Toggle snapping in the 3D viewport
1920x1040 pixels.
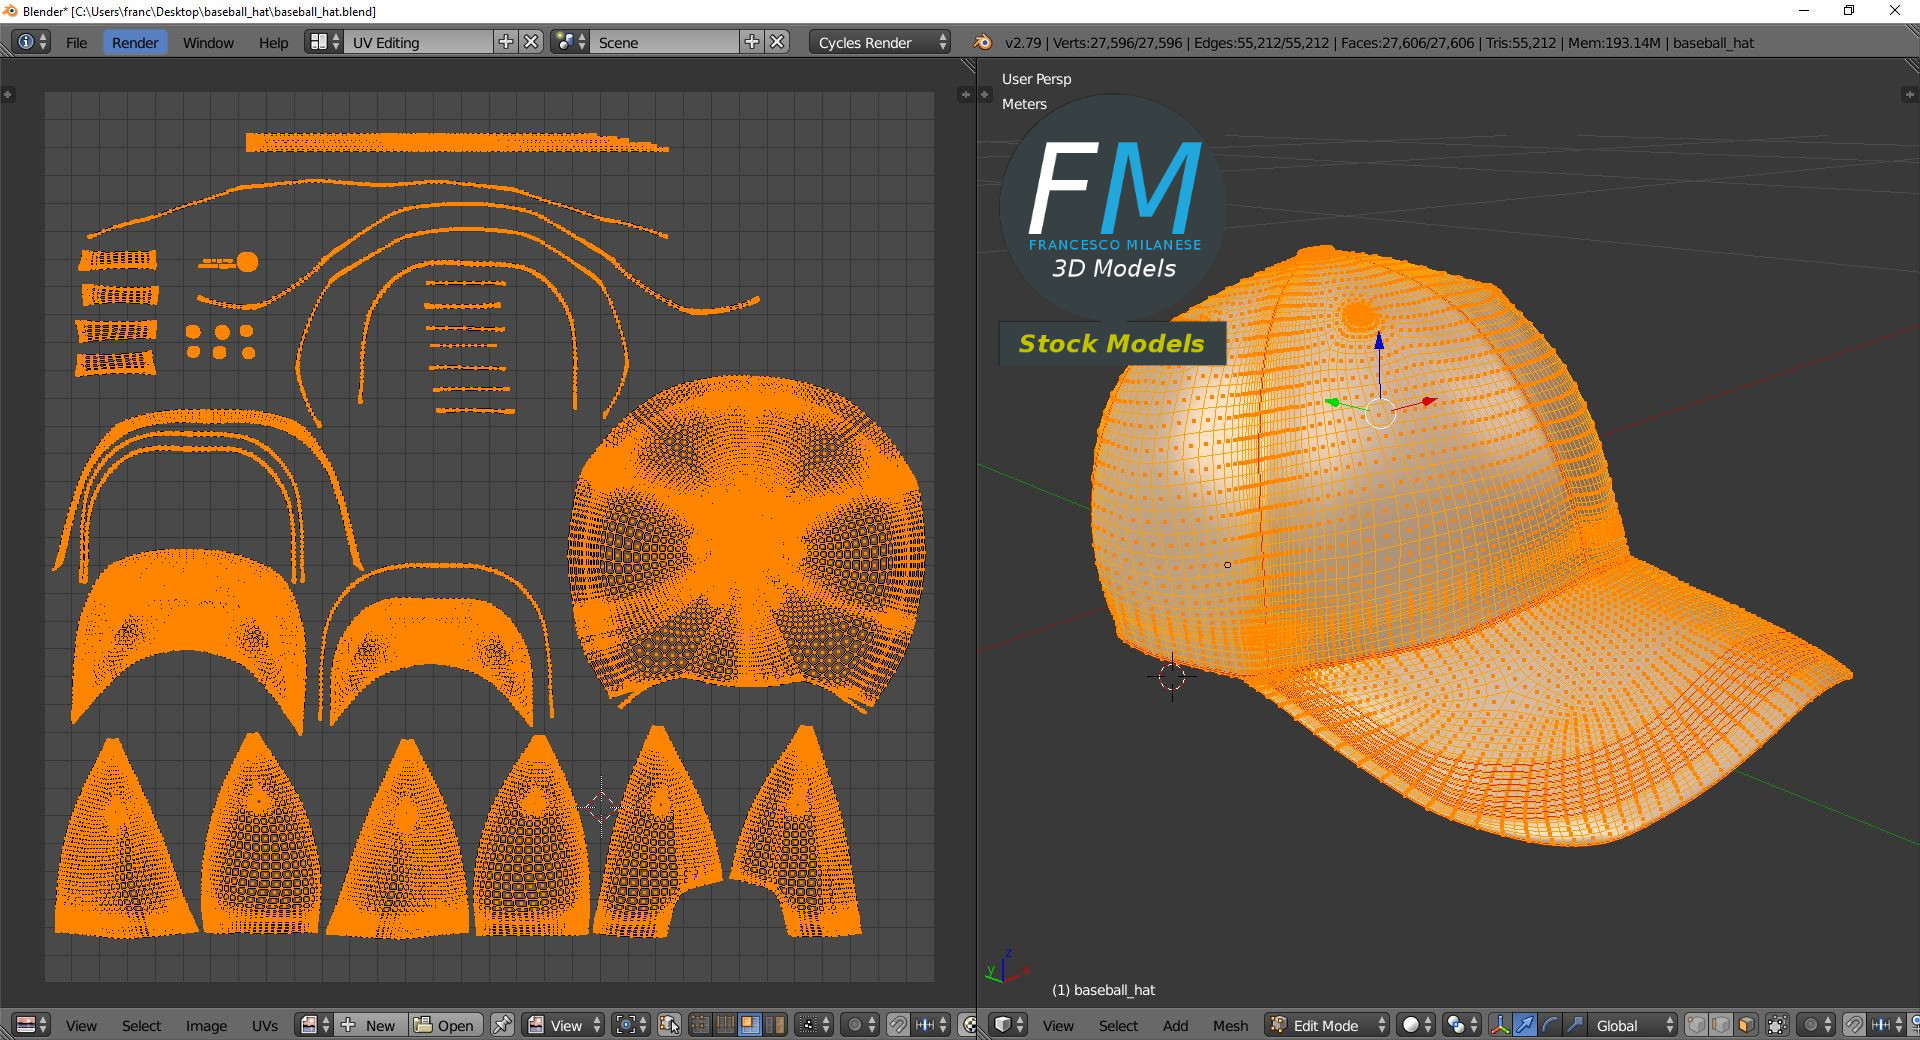(x=1854, y=1025)
